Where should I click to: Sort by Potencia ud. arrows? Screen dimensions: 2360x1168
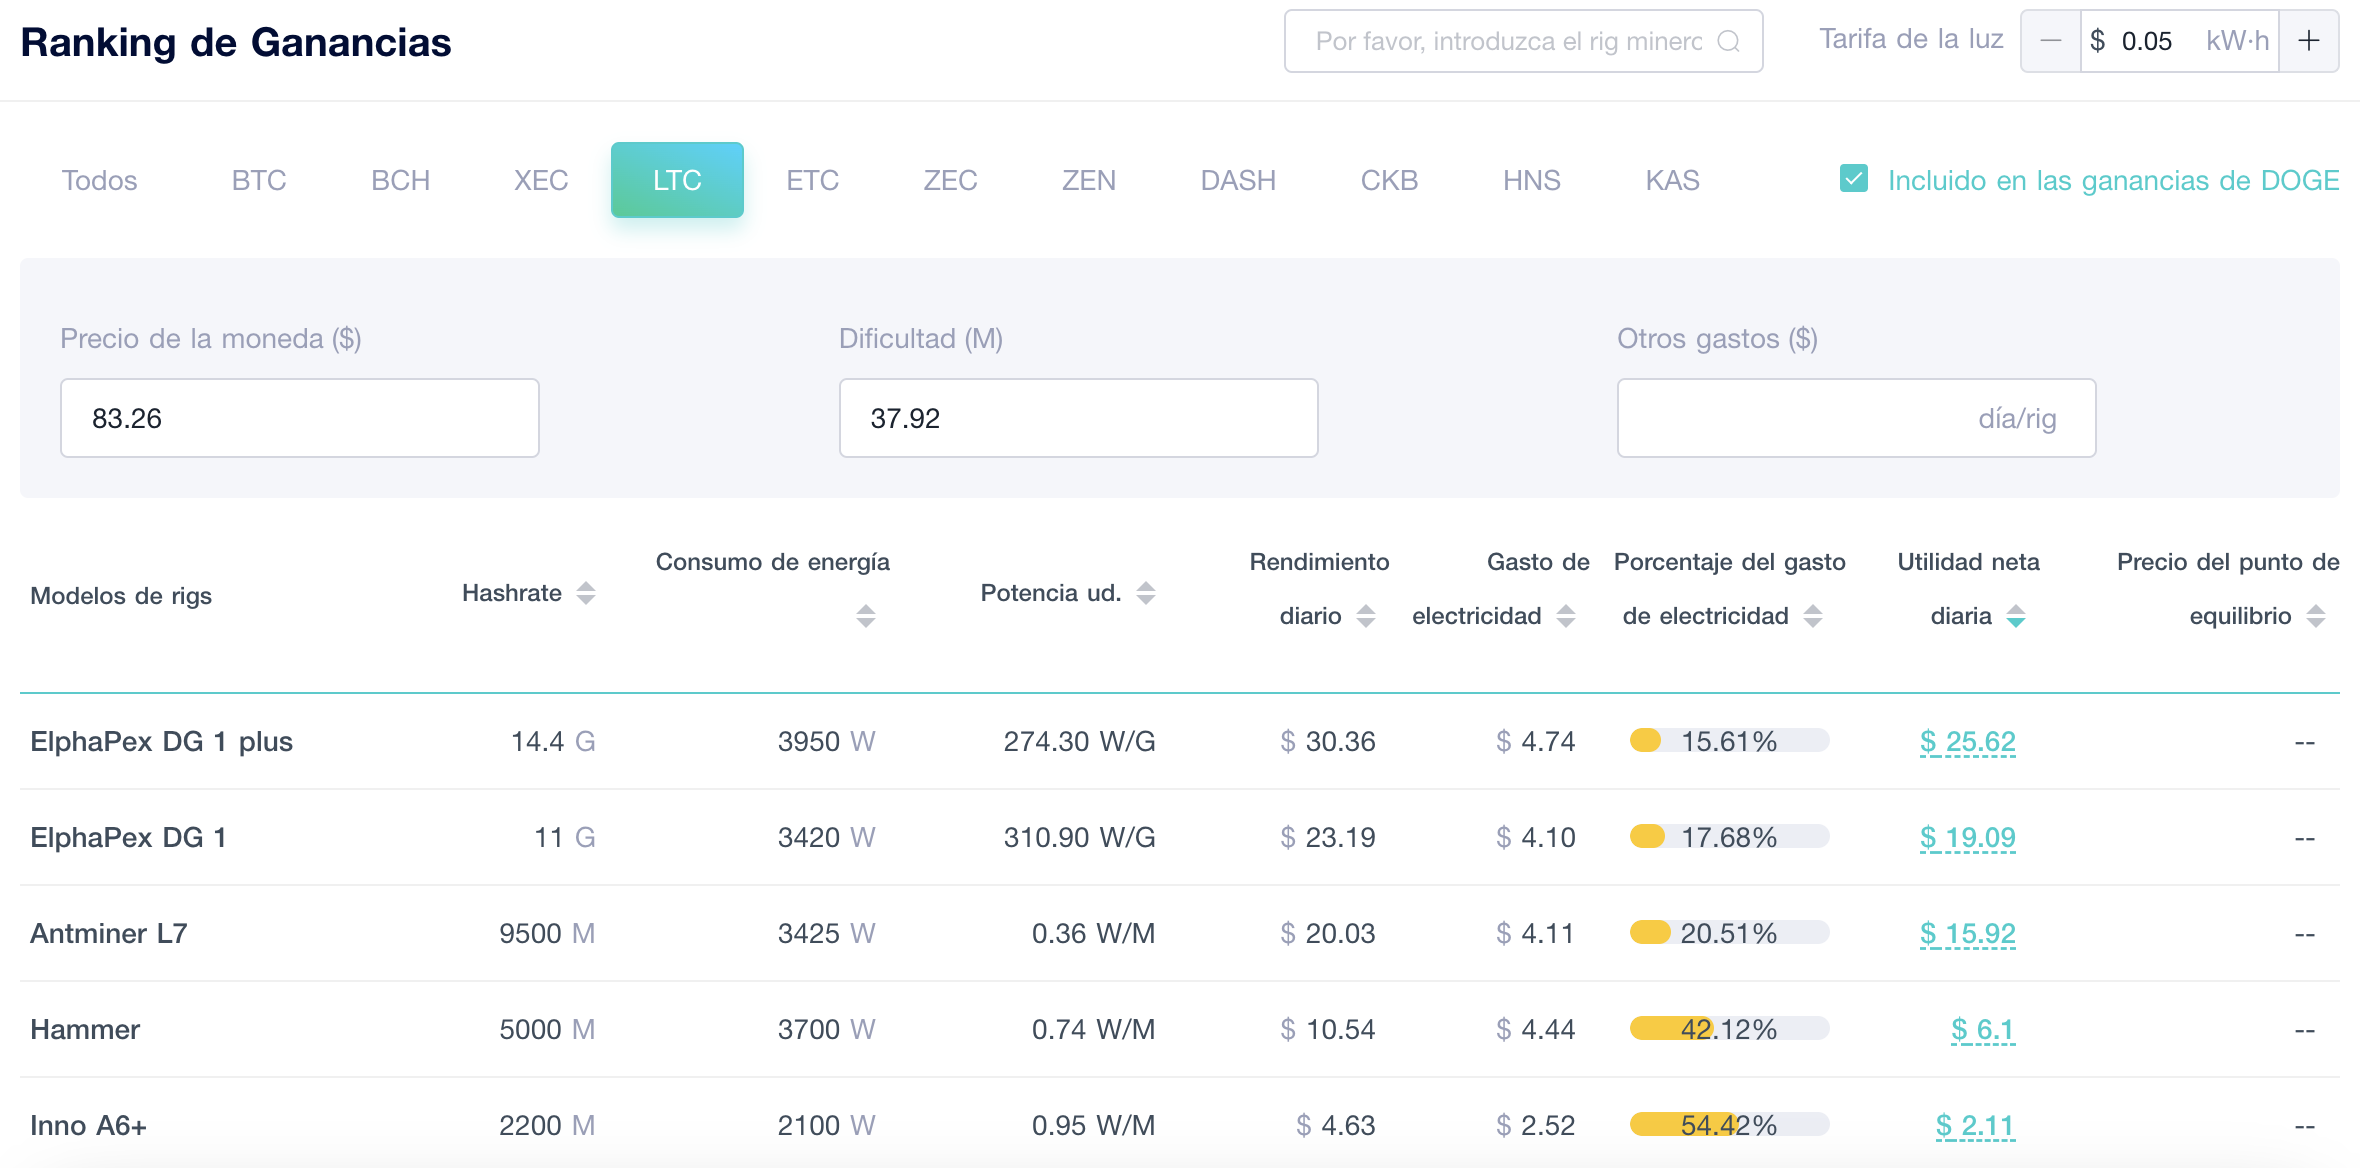[x=1146, y=593]
